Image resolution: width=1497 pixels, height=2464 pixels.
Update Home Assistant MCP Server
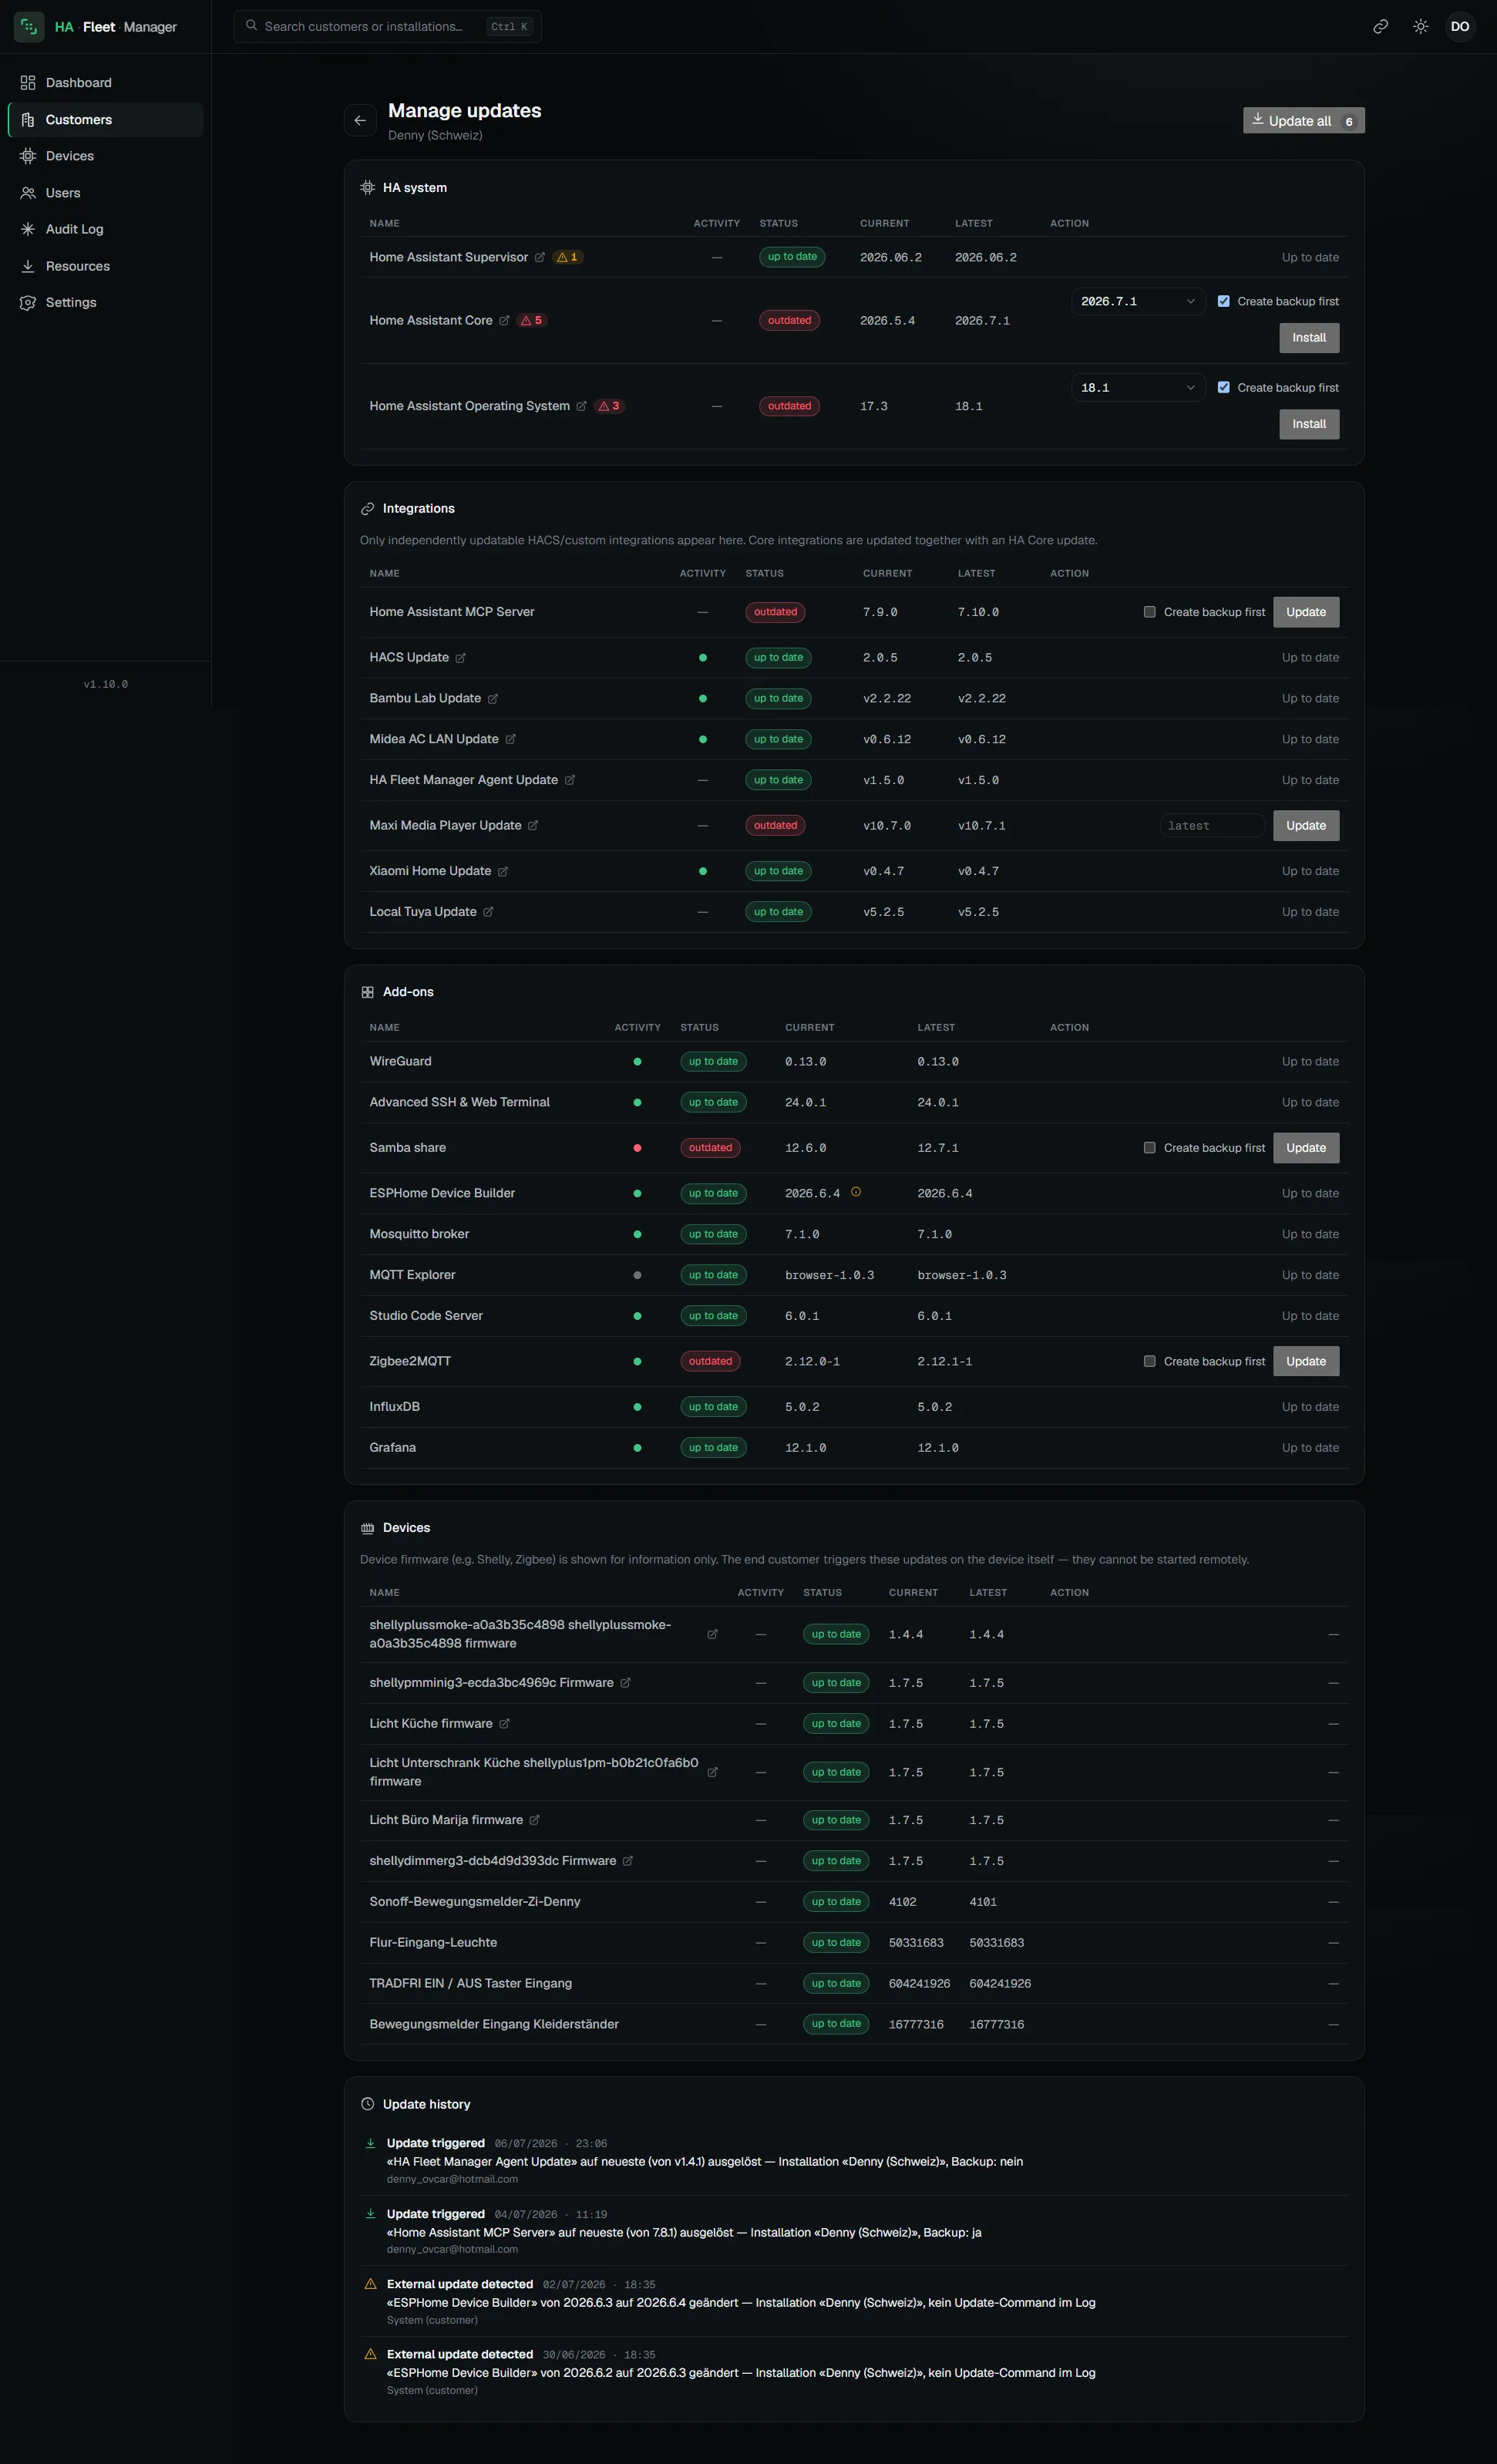1306,612
